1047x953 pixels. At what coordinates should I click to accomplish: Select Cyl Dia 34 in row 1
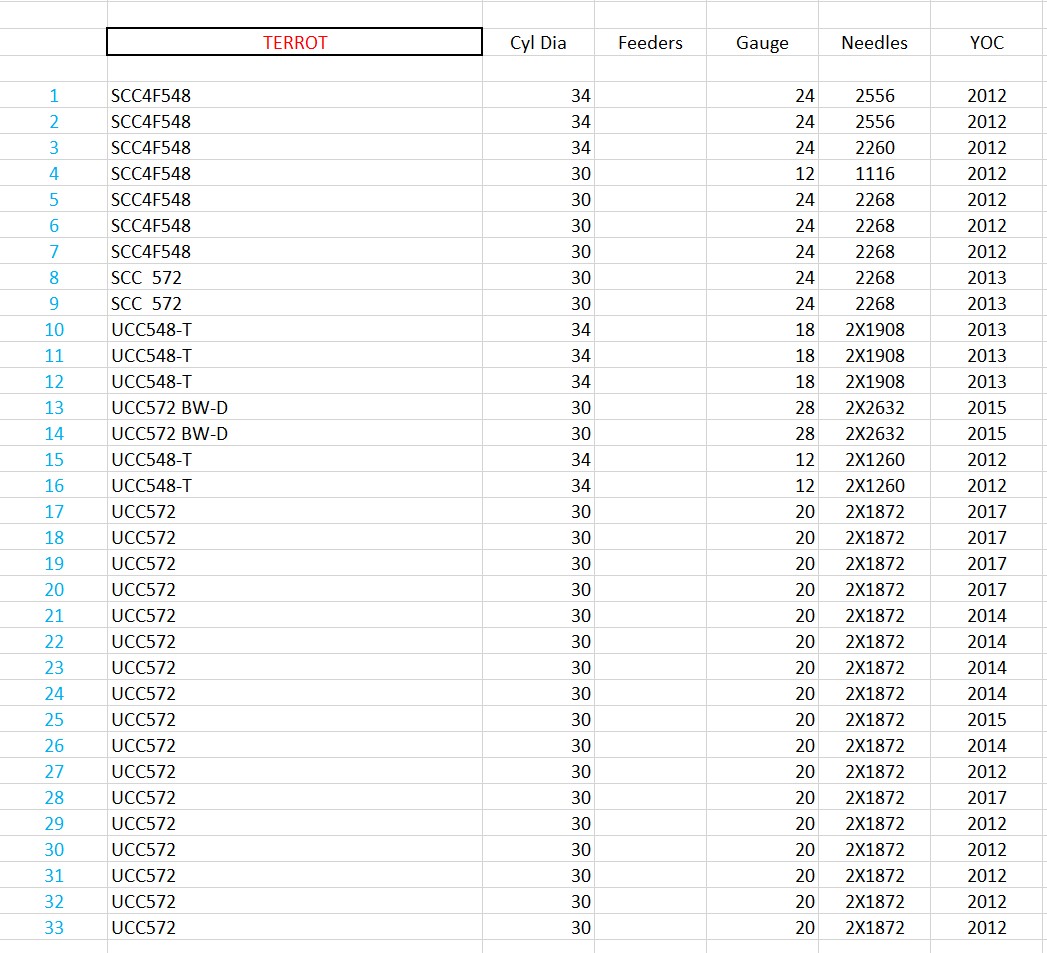538,96
